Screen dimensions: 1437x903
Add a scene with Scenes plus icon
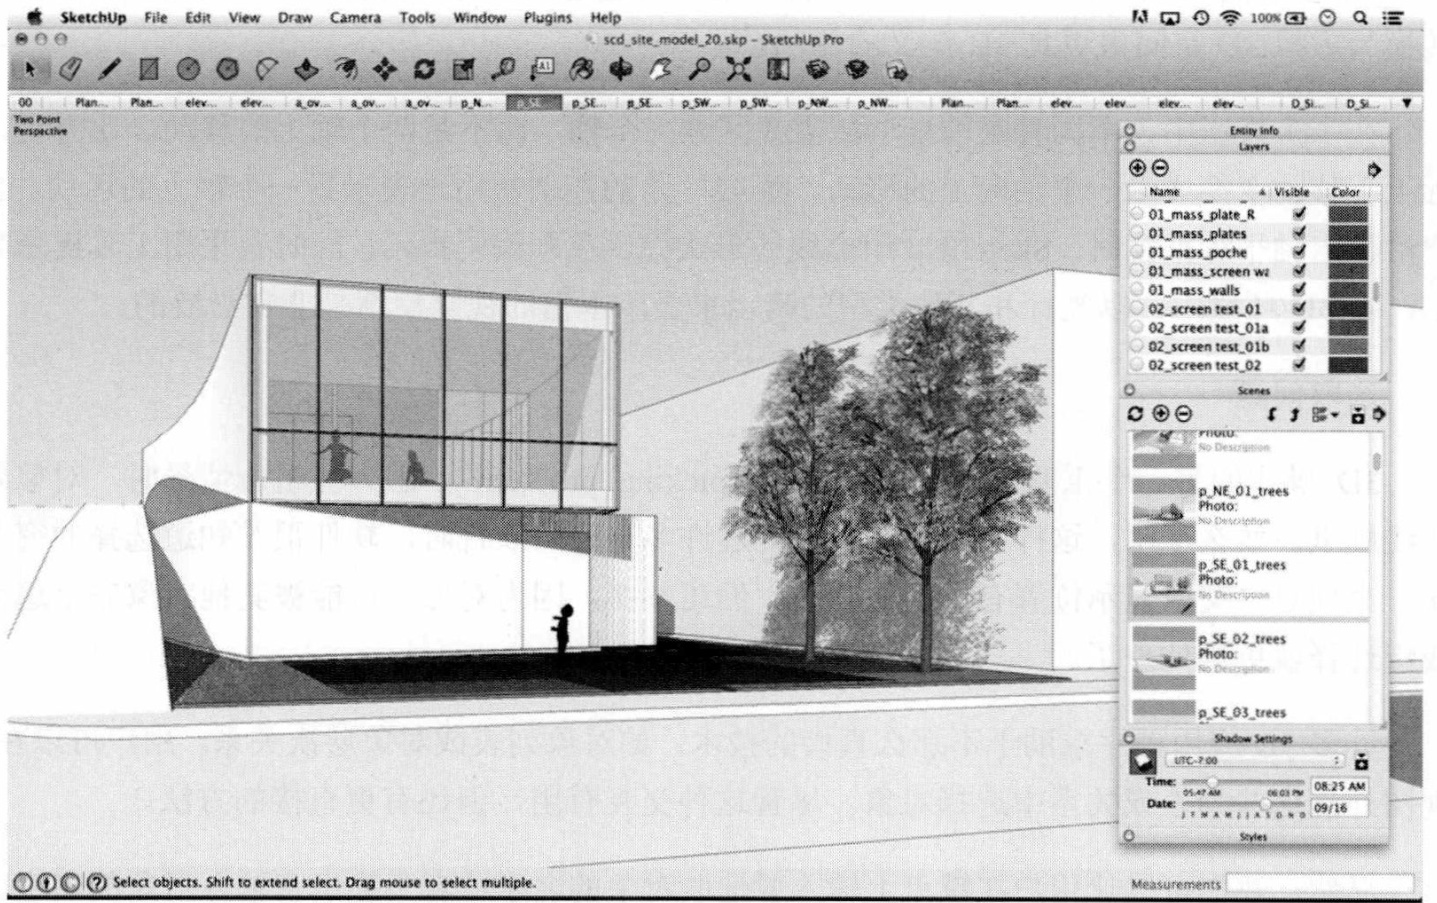click(x=1160, y=413)
